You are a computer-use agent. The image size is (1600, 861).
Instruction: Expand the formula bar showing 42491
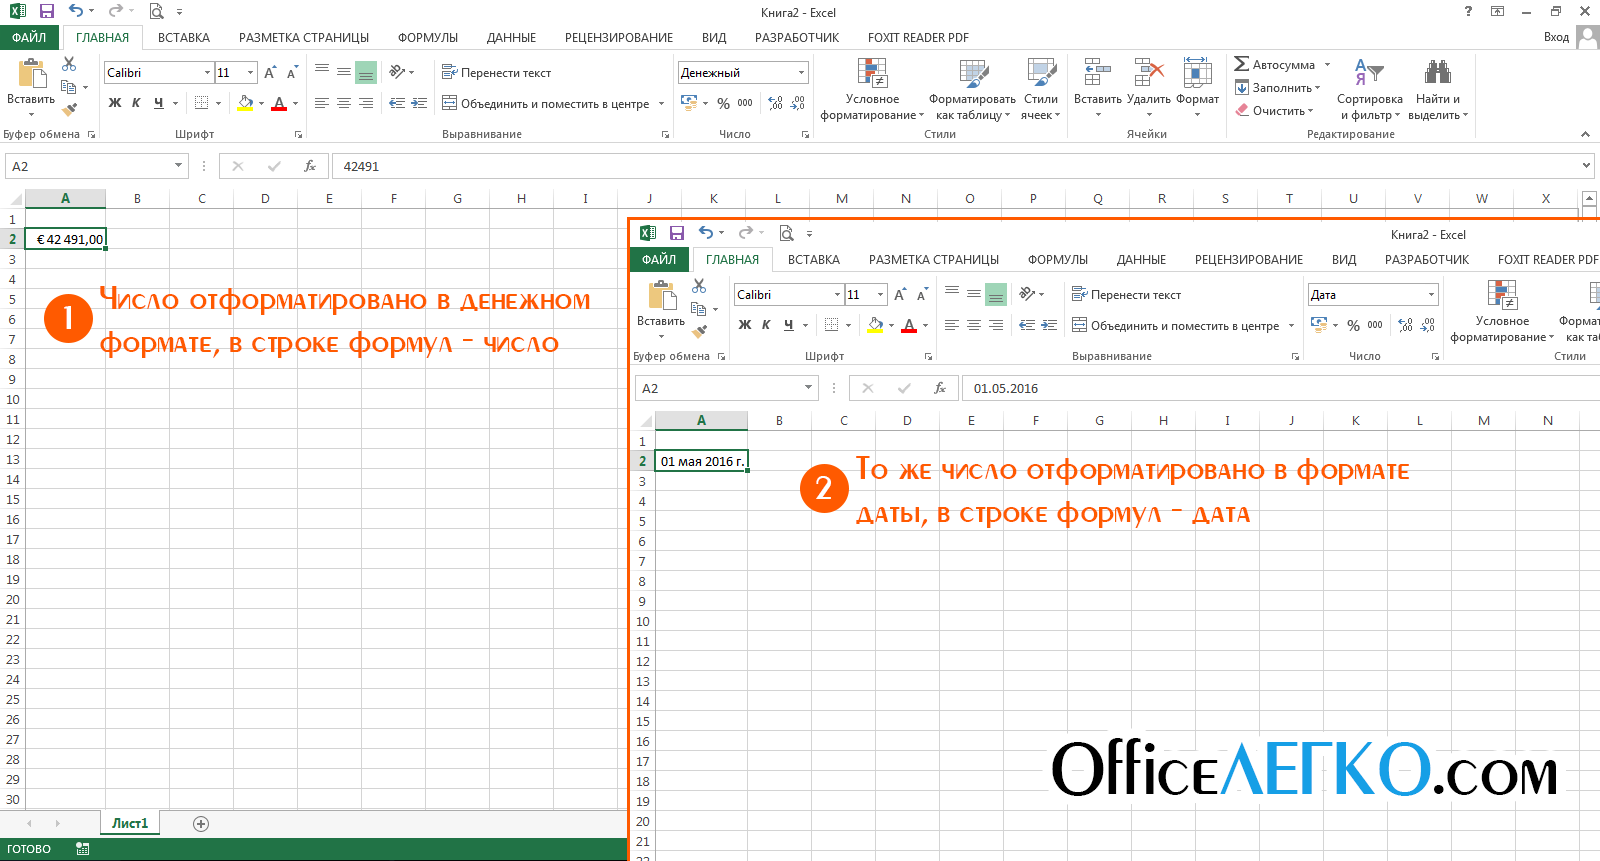point(1586,166)
